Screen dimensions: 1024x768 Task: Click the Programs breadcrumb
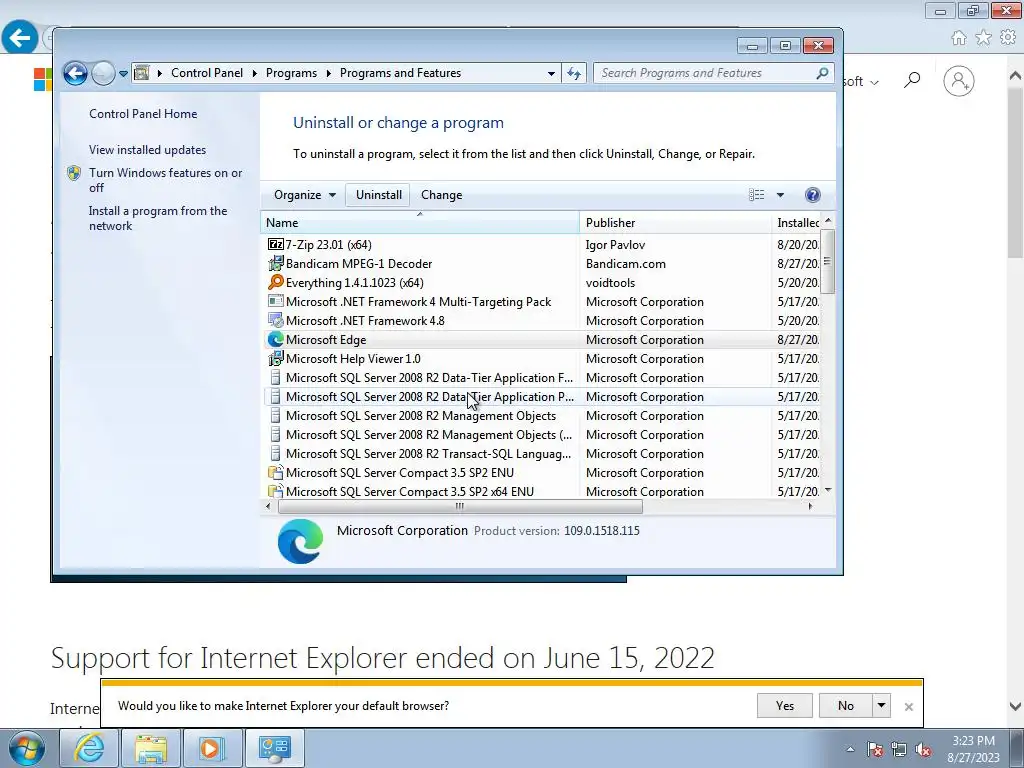point(291,73)
